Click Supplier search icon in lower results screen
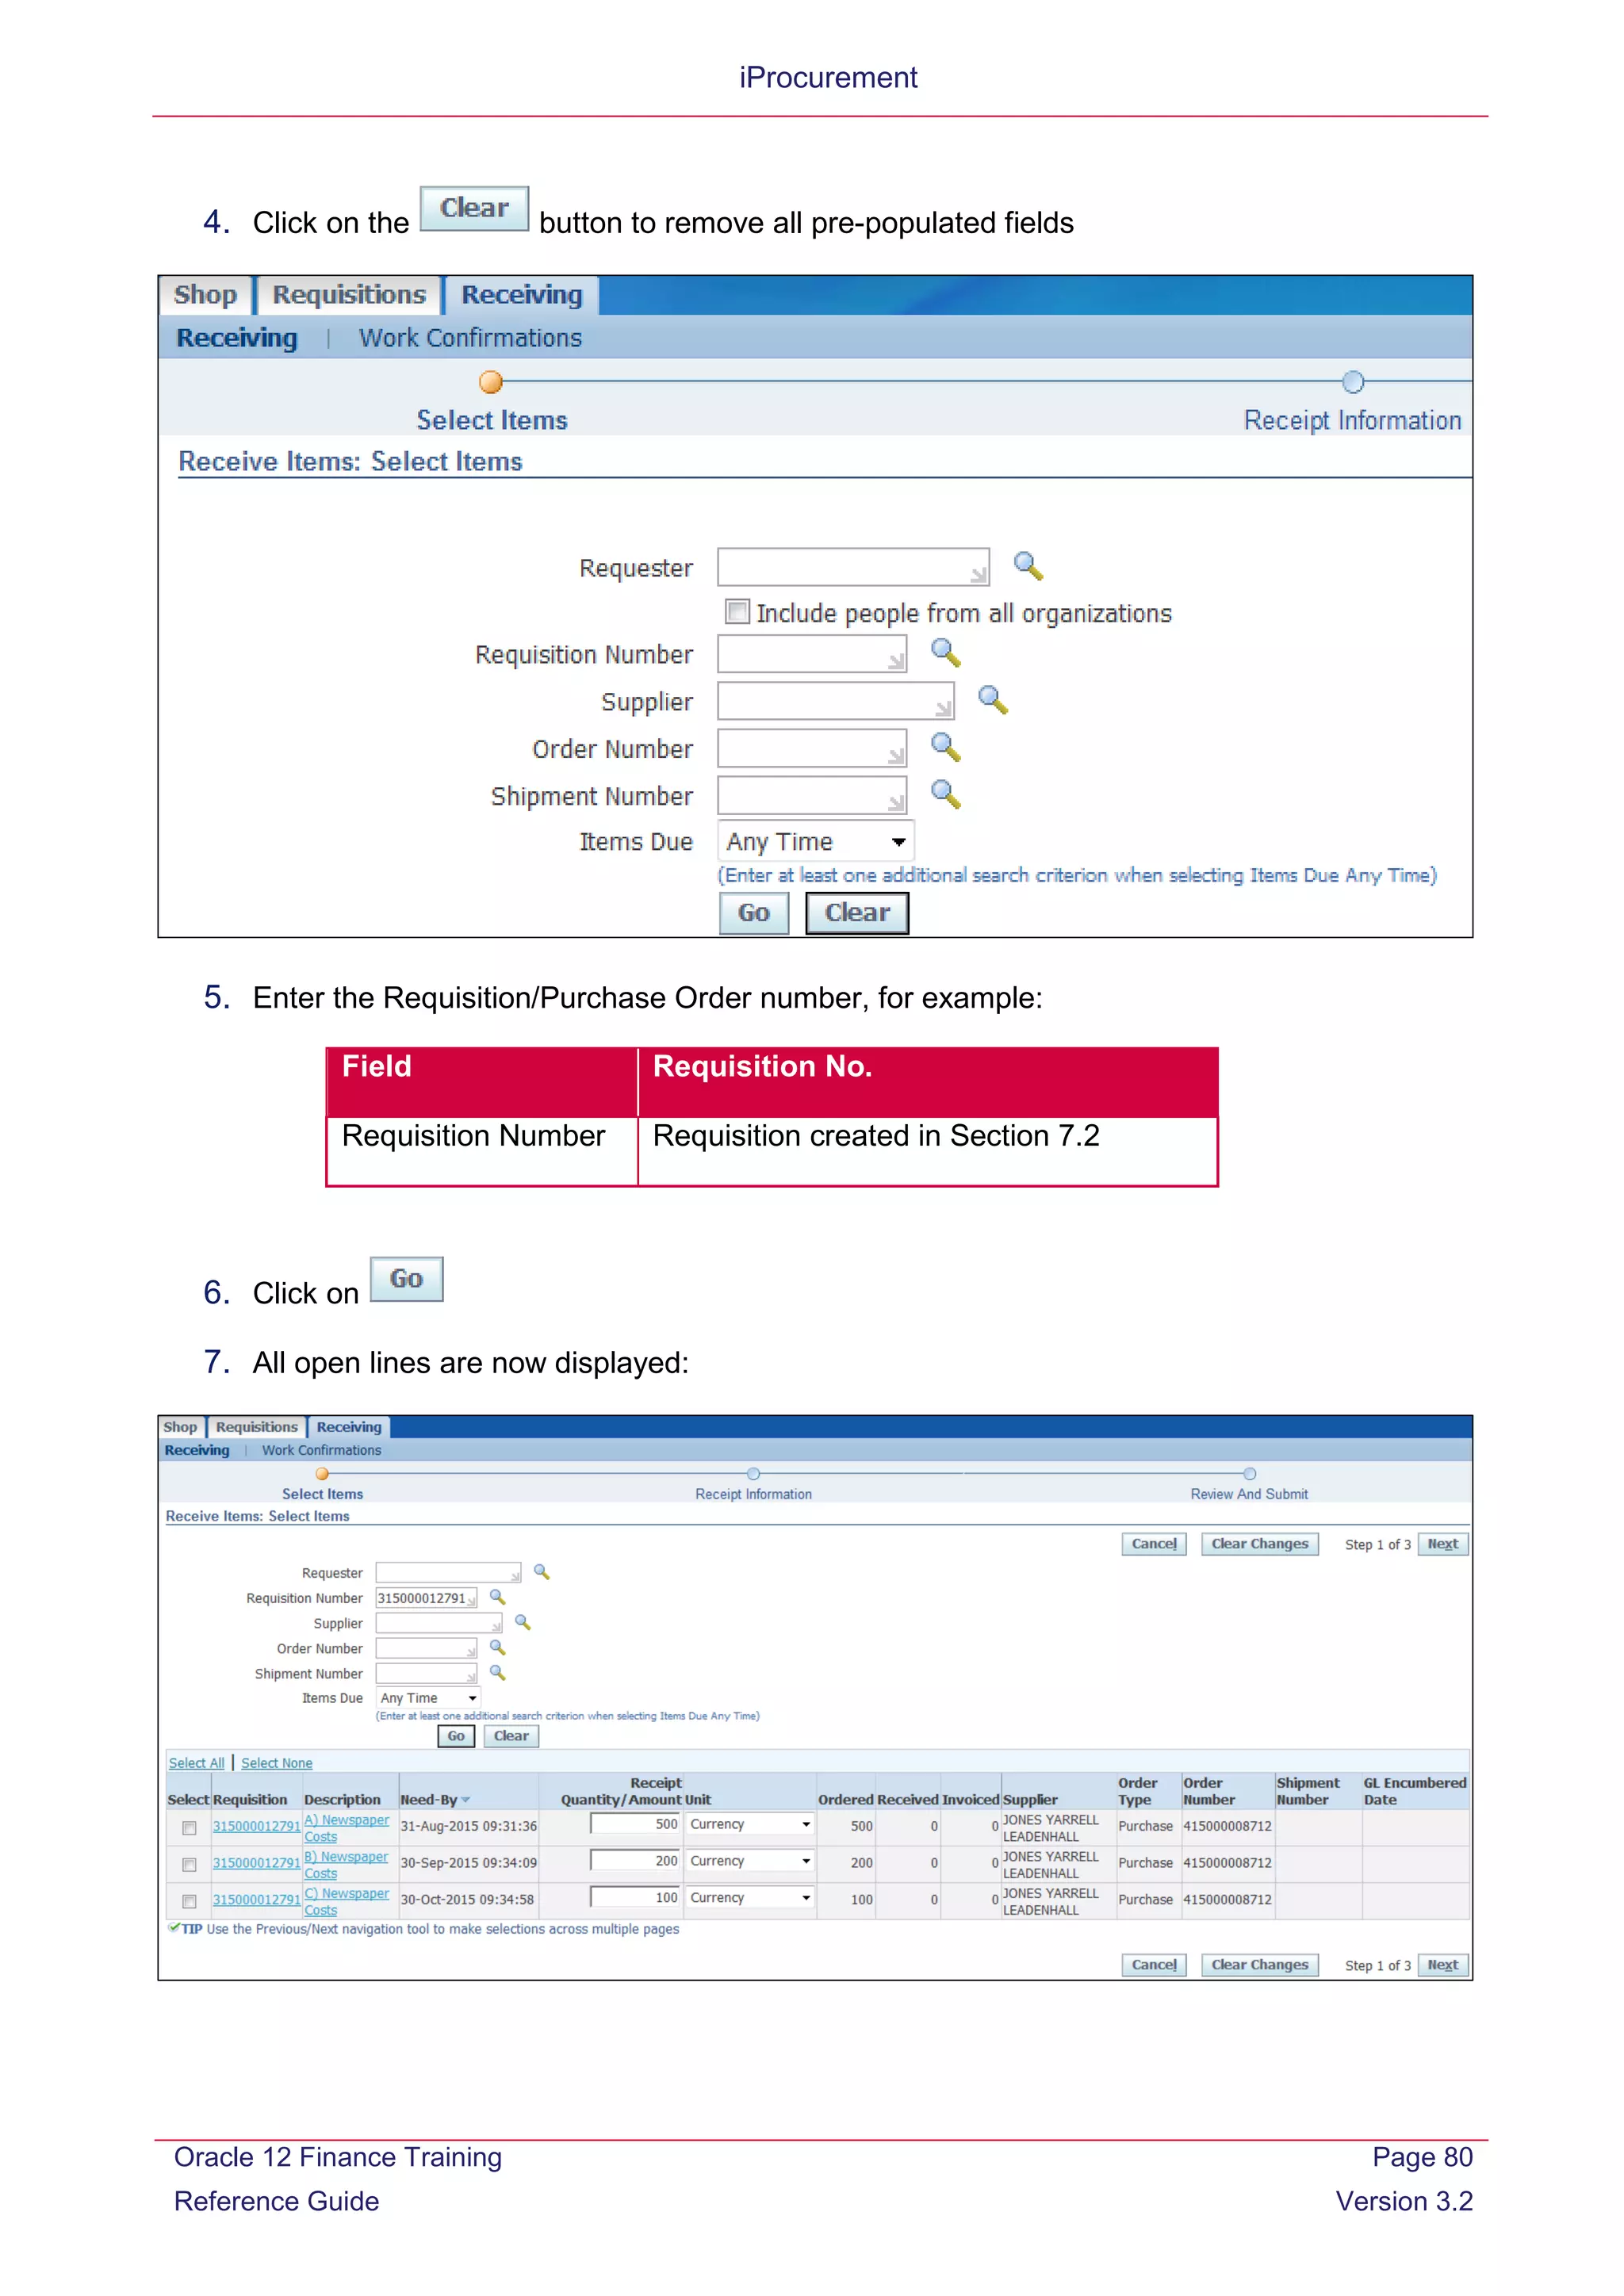Image resolution: width=1624 pixels, height=2296 pixels. pyautogui.click(x=522, y=1622)
